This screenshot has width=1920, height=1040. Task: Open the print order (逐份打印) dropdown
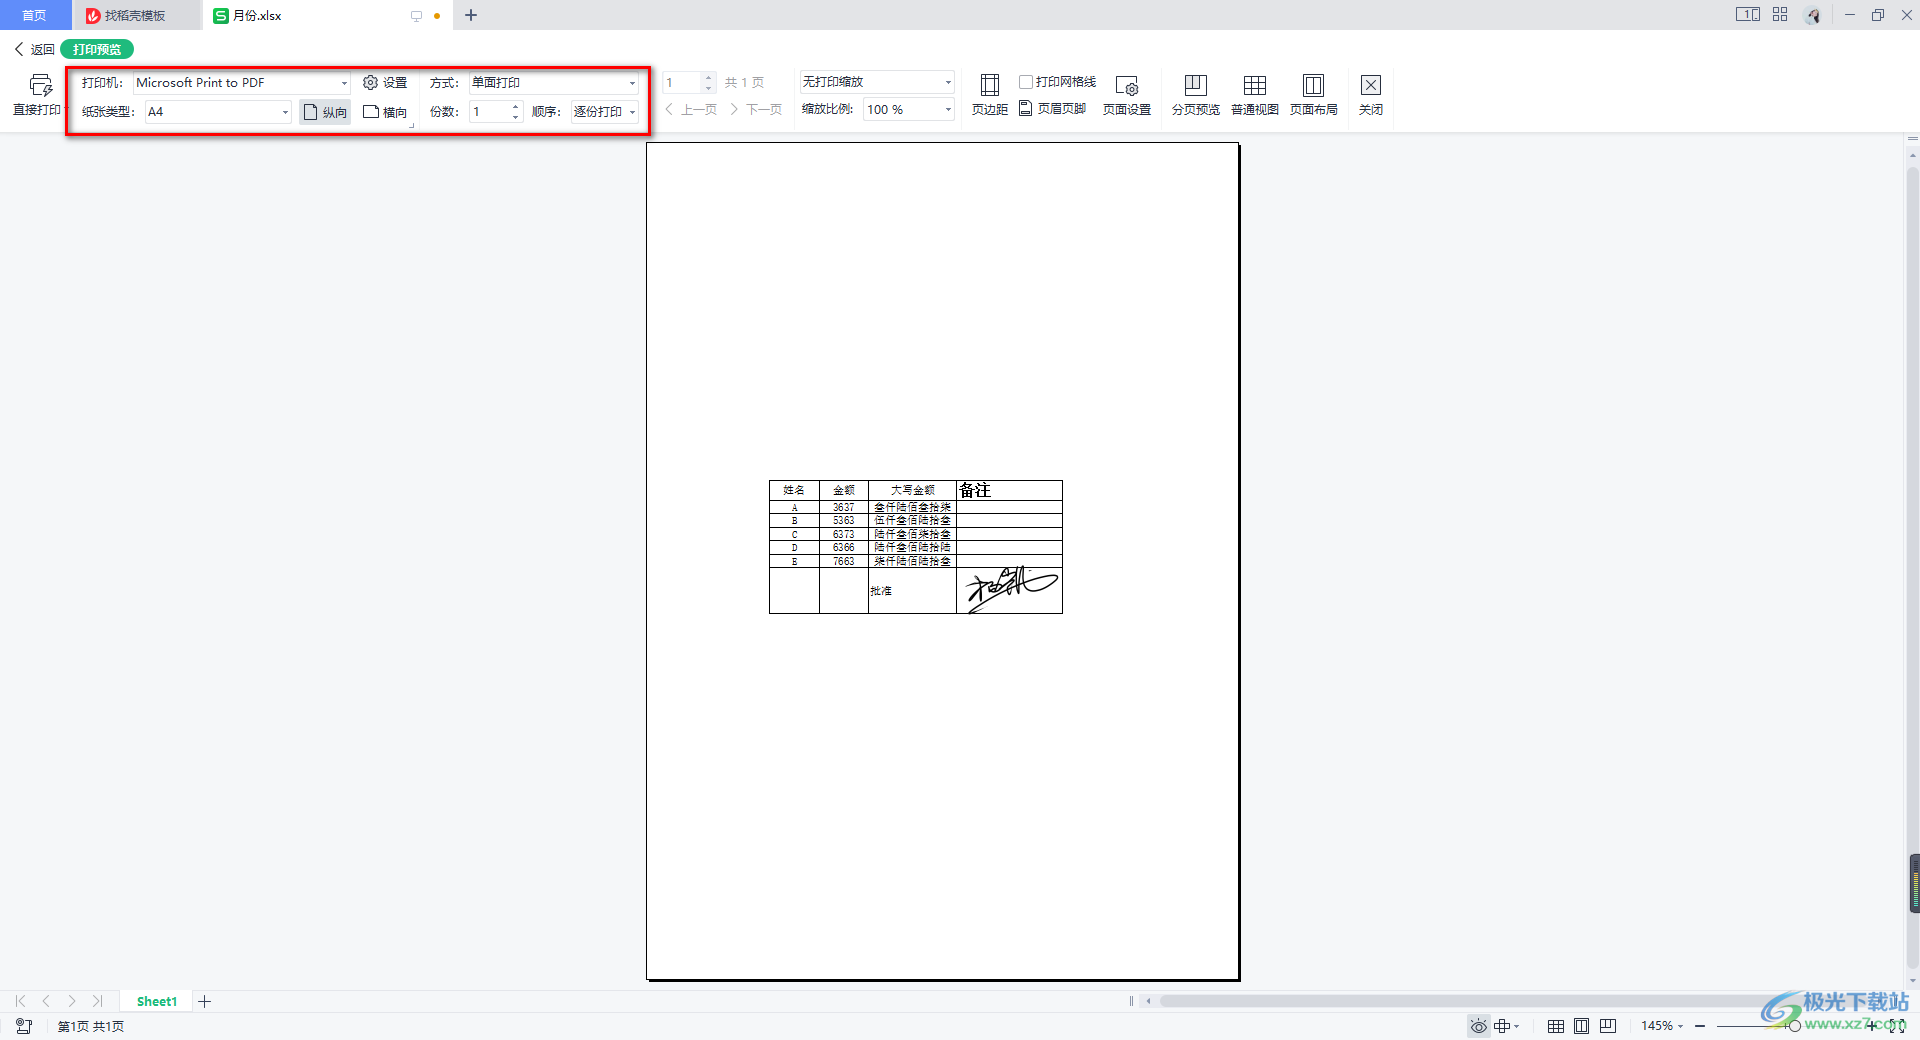click(x=605, y=112)
